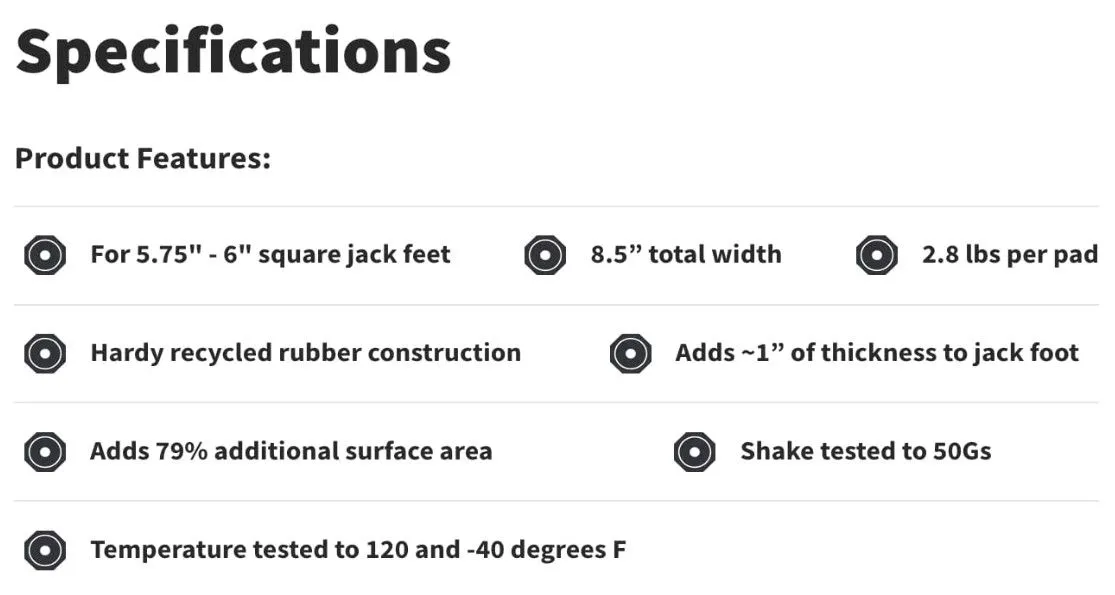Image resolution: width=1115 pixels, height=595 pixels.
Task: Click the bullet icon beside thickness to jack foot
Action: [631, 353]
